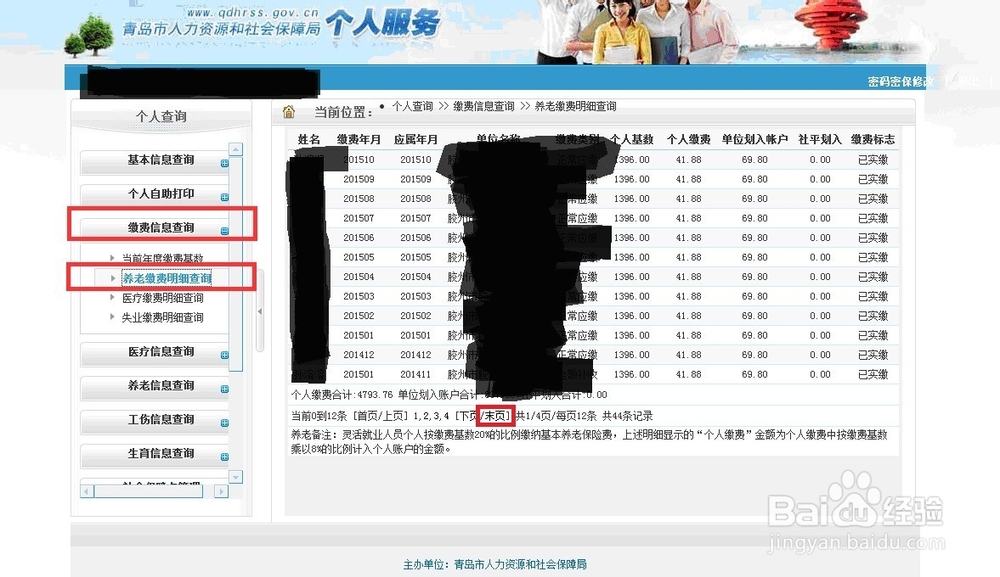Select 当前年度缴费基数 in the sidebar tree
Screen dimensions: 1000x577
point(163,258)
